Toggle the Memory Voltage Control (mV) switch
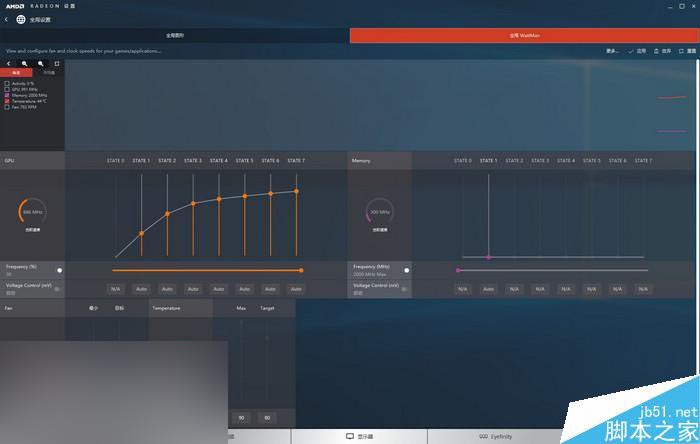 404,289
